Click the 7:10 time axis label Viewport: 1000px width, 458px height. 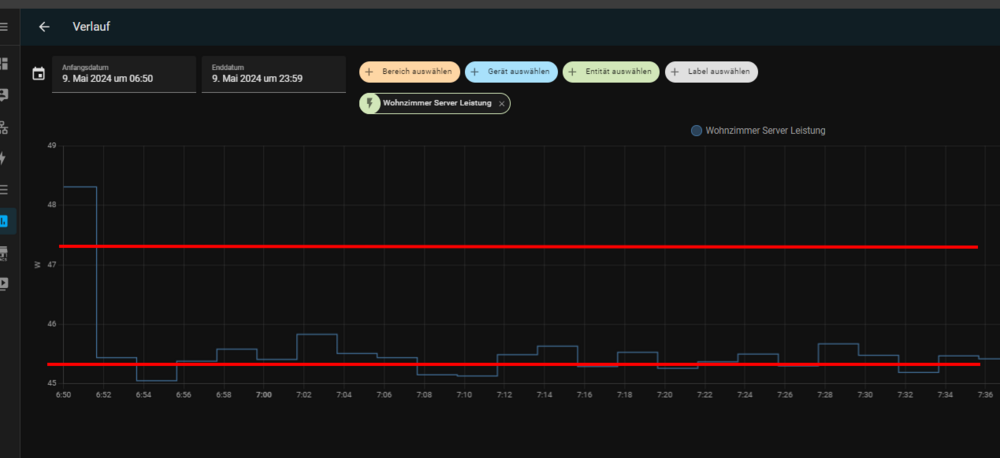point(464,395)
